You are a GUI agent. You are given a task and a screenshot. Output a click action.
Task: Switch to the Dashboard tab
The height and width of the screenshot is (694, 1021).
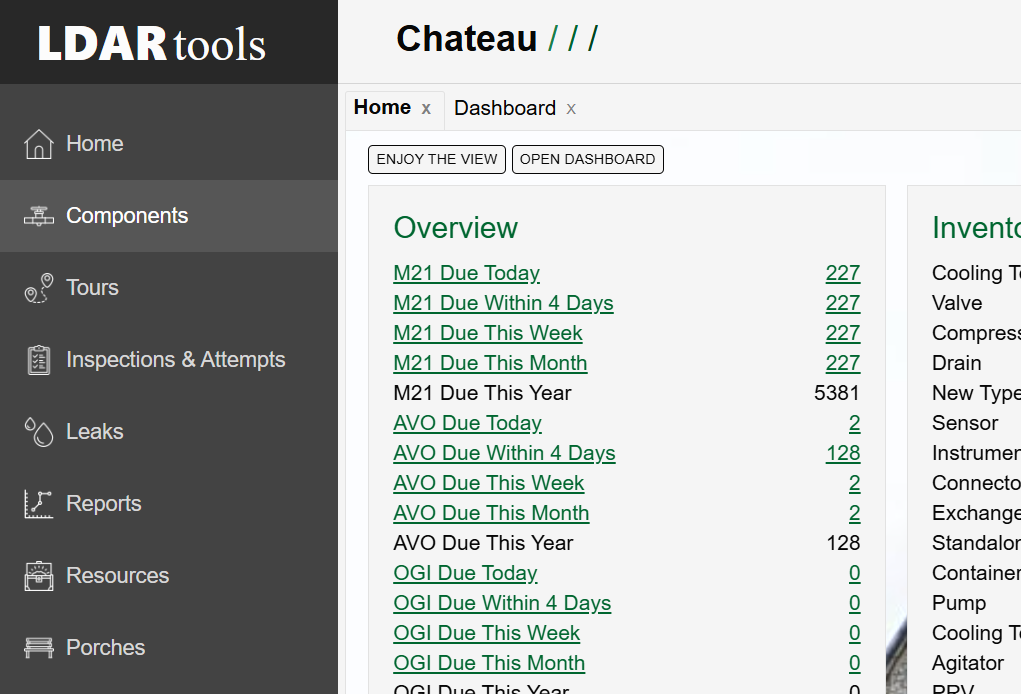click(505, 108)
